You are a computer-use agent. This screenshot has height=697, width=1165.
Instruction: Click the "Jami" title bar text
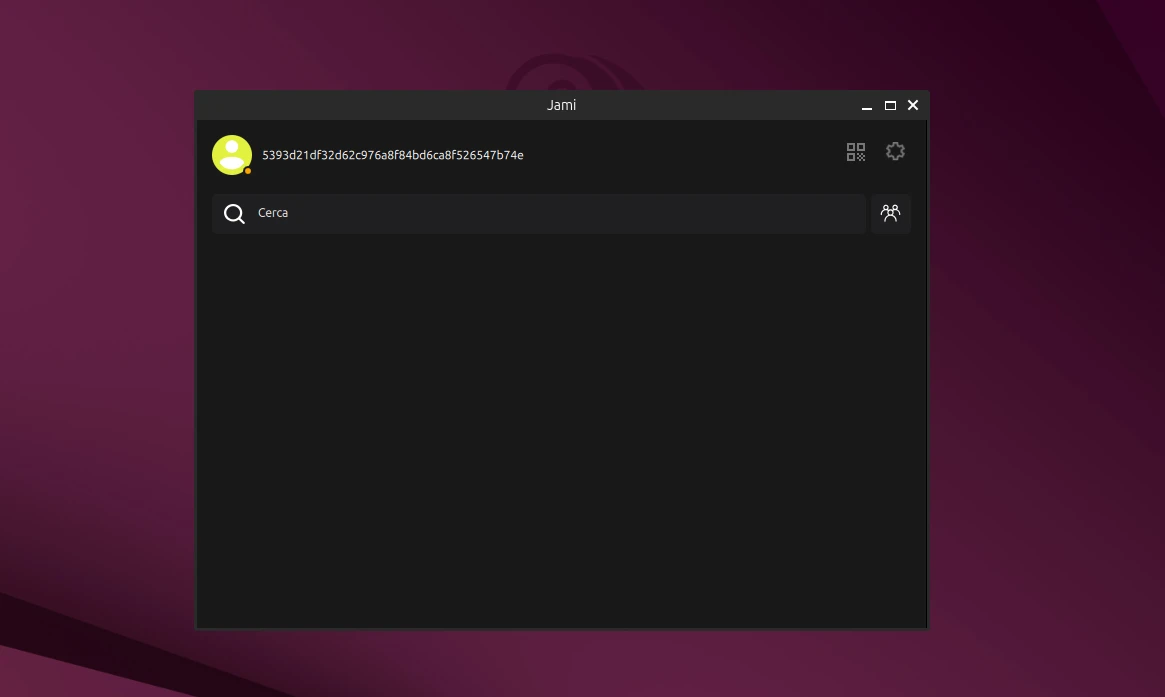point(561,105)
